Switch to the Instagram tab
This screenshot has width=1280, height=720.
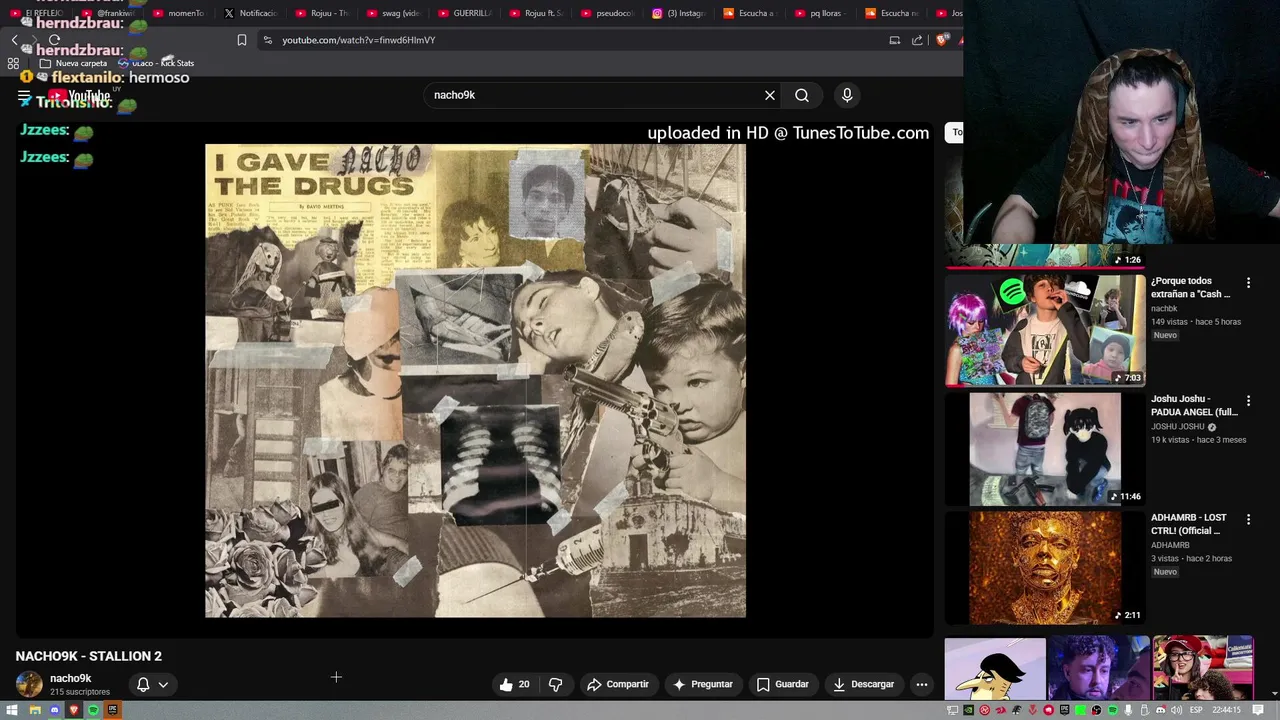coord(678,13)
